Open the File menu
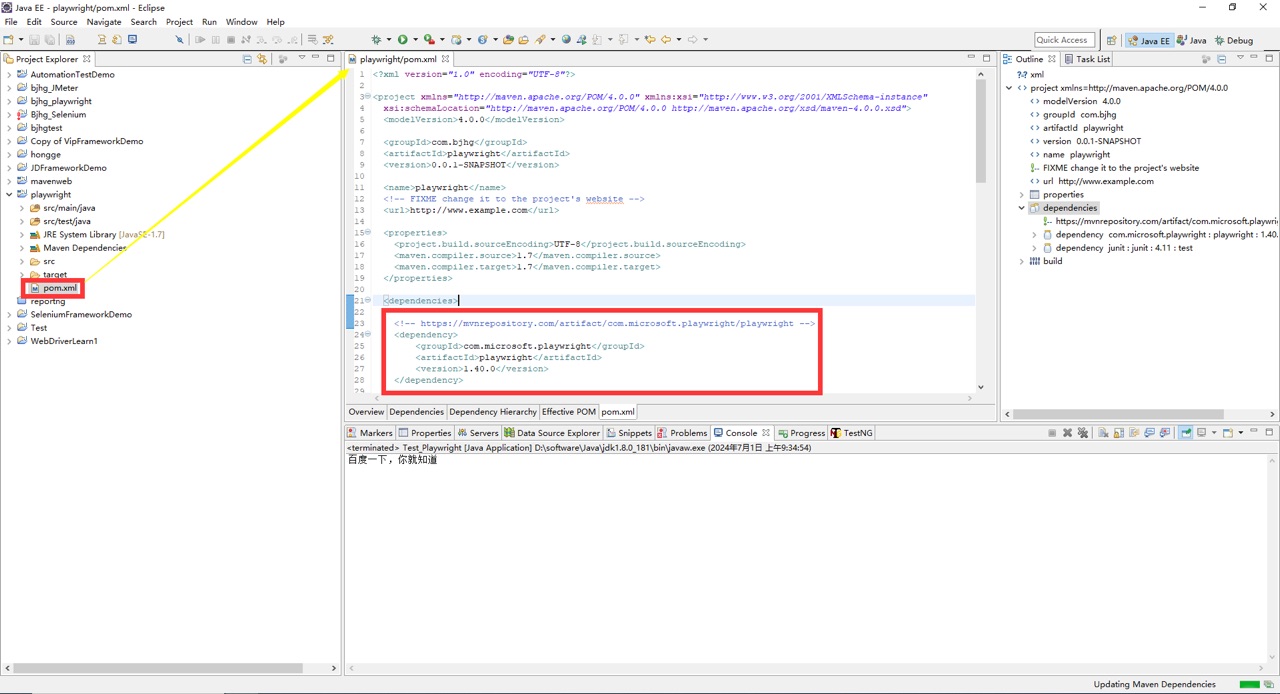This screenshot has width=1280, height=694. click(11, 21)
